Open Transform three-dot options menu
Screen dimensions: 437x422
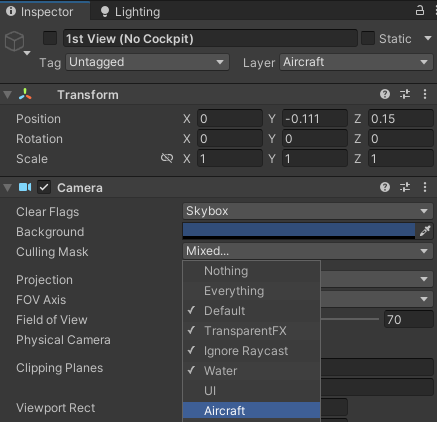pos(425,94)
